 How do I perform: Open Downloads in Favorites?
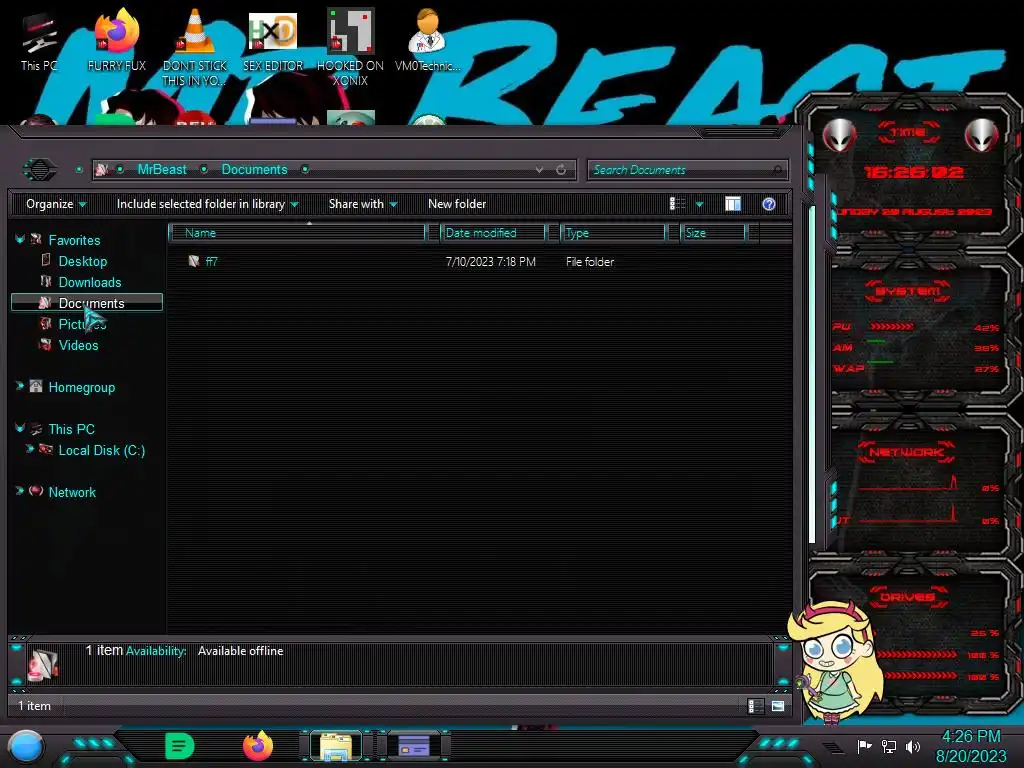pyautogui.click(x=89, y=282)
